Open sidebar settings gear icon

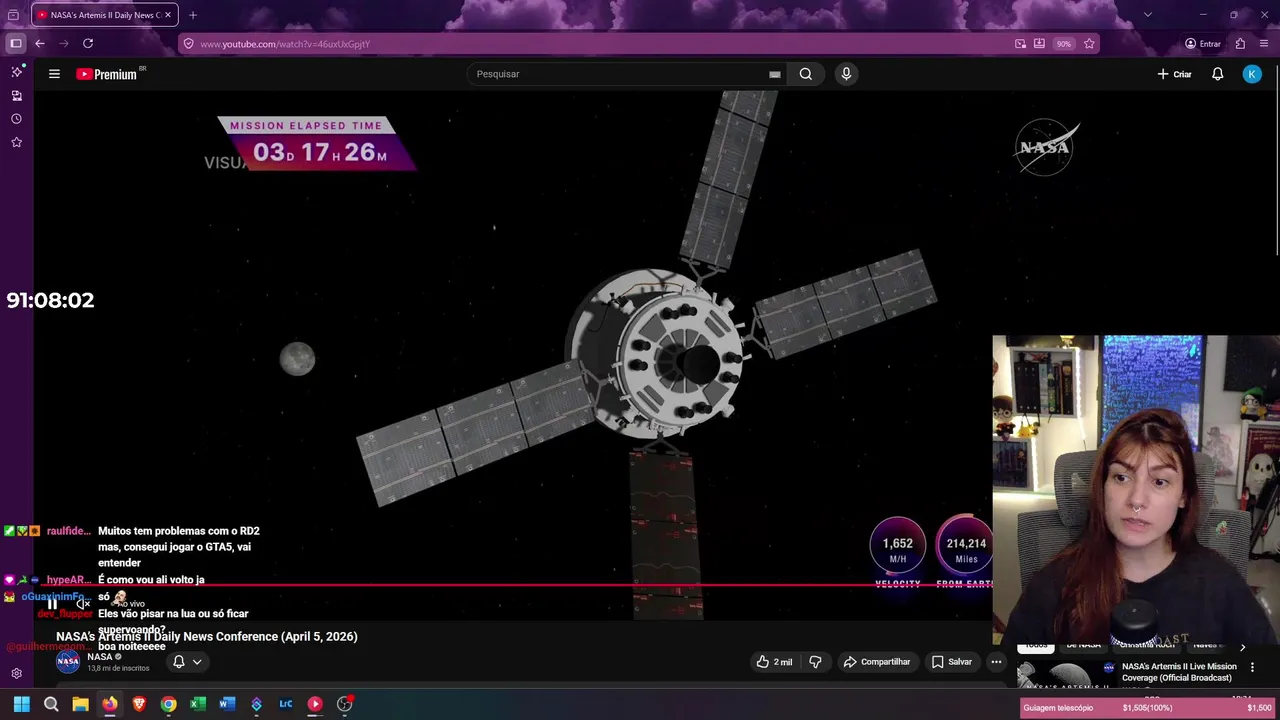pos(16,674)
